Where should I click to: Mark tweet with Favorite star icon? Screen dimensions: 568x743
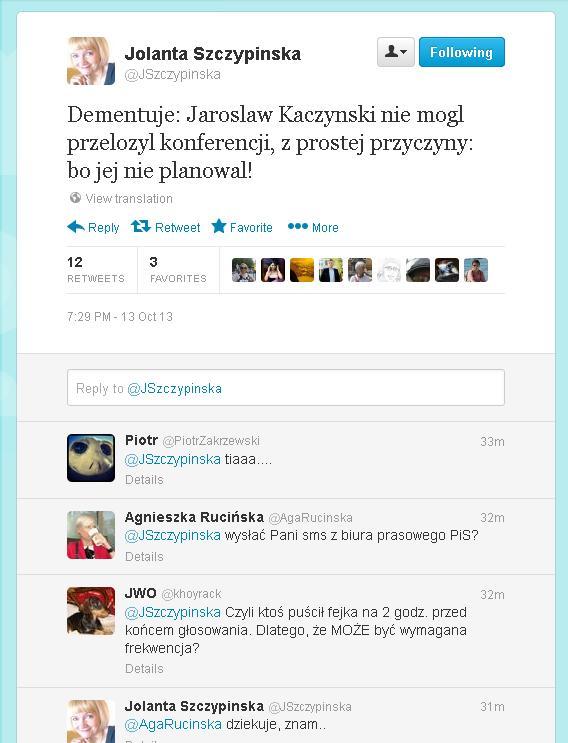click(219, 226)
